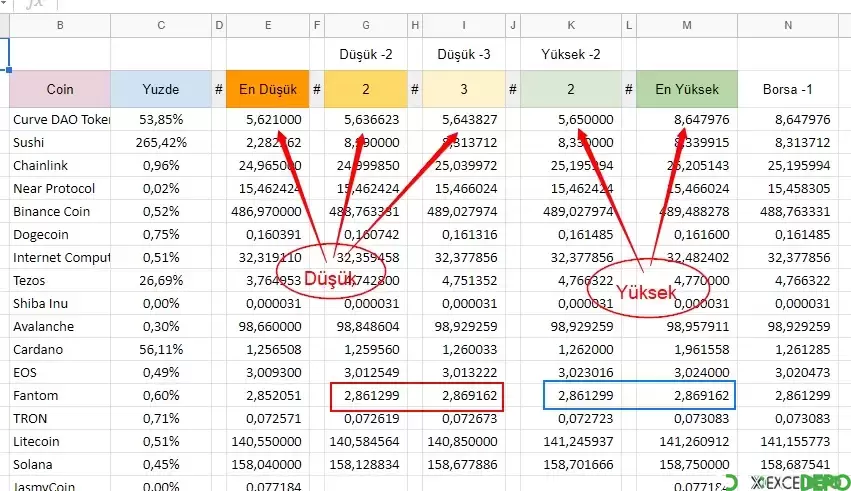Select the Avalanche cell
Image resolution: width=851 pixels, height=491 pixels.
click(60, 327)
